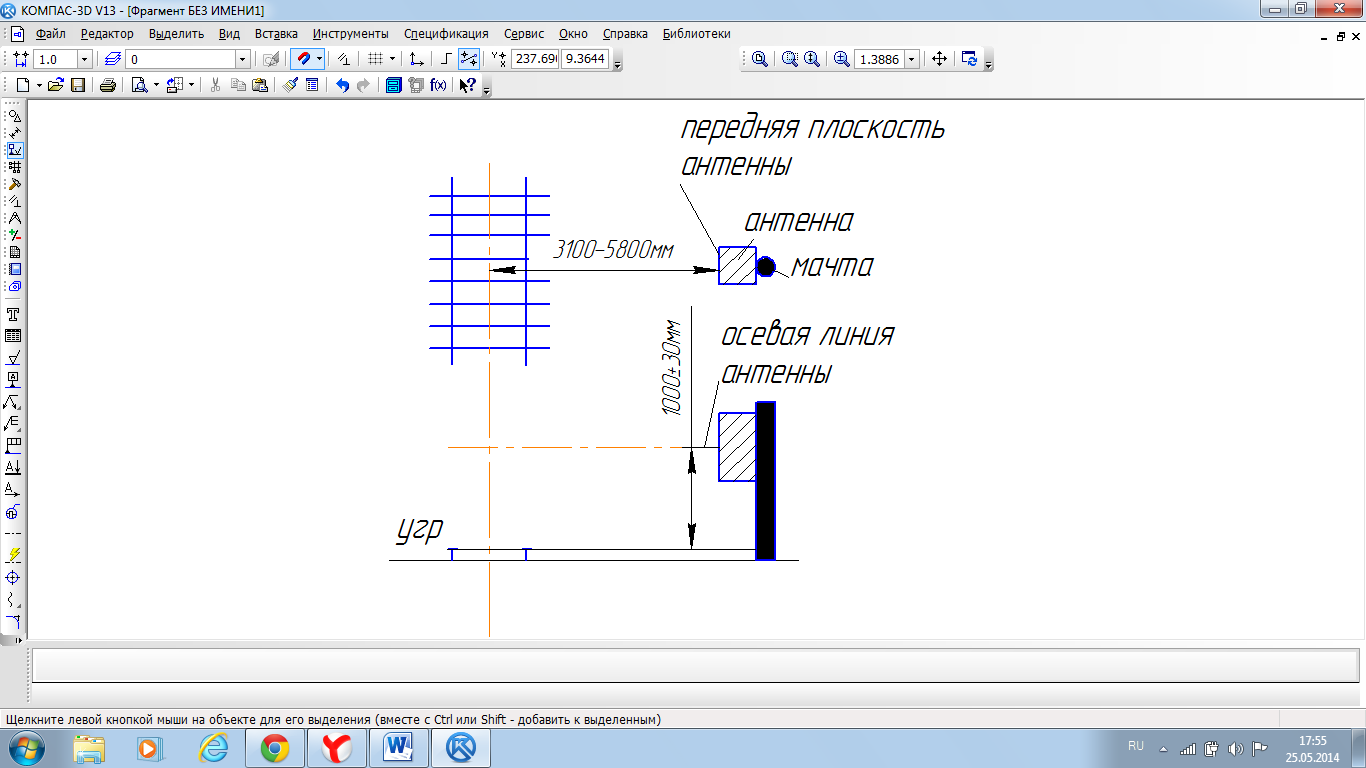Click the Refresh view icon

tap(969, 59)
